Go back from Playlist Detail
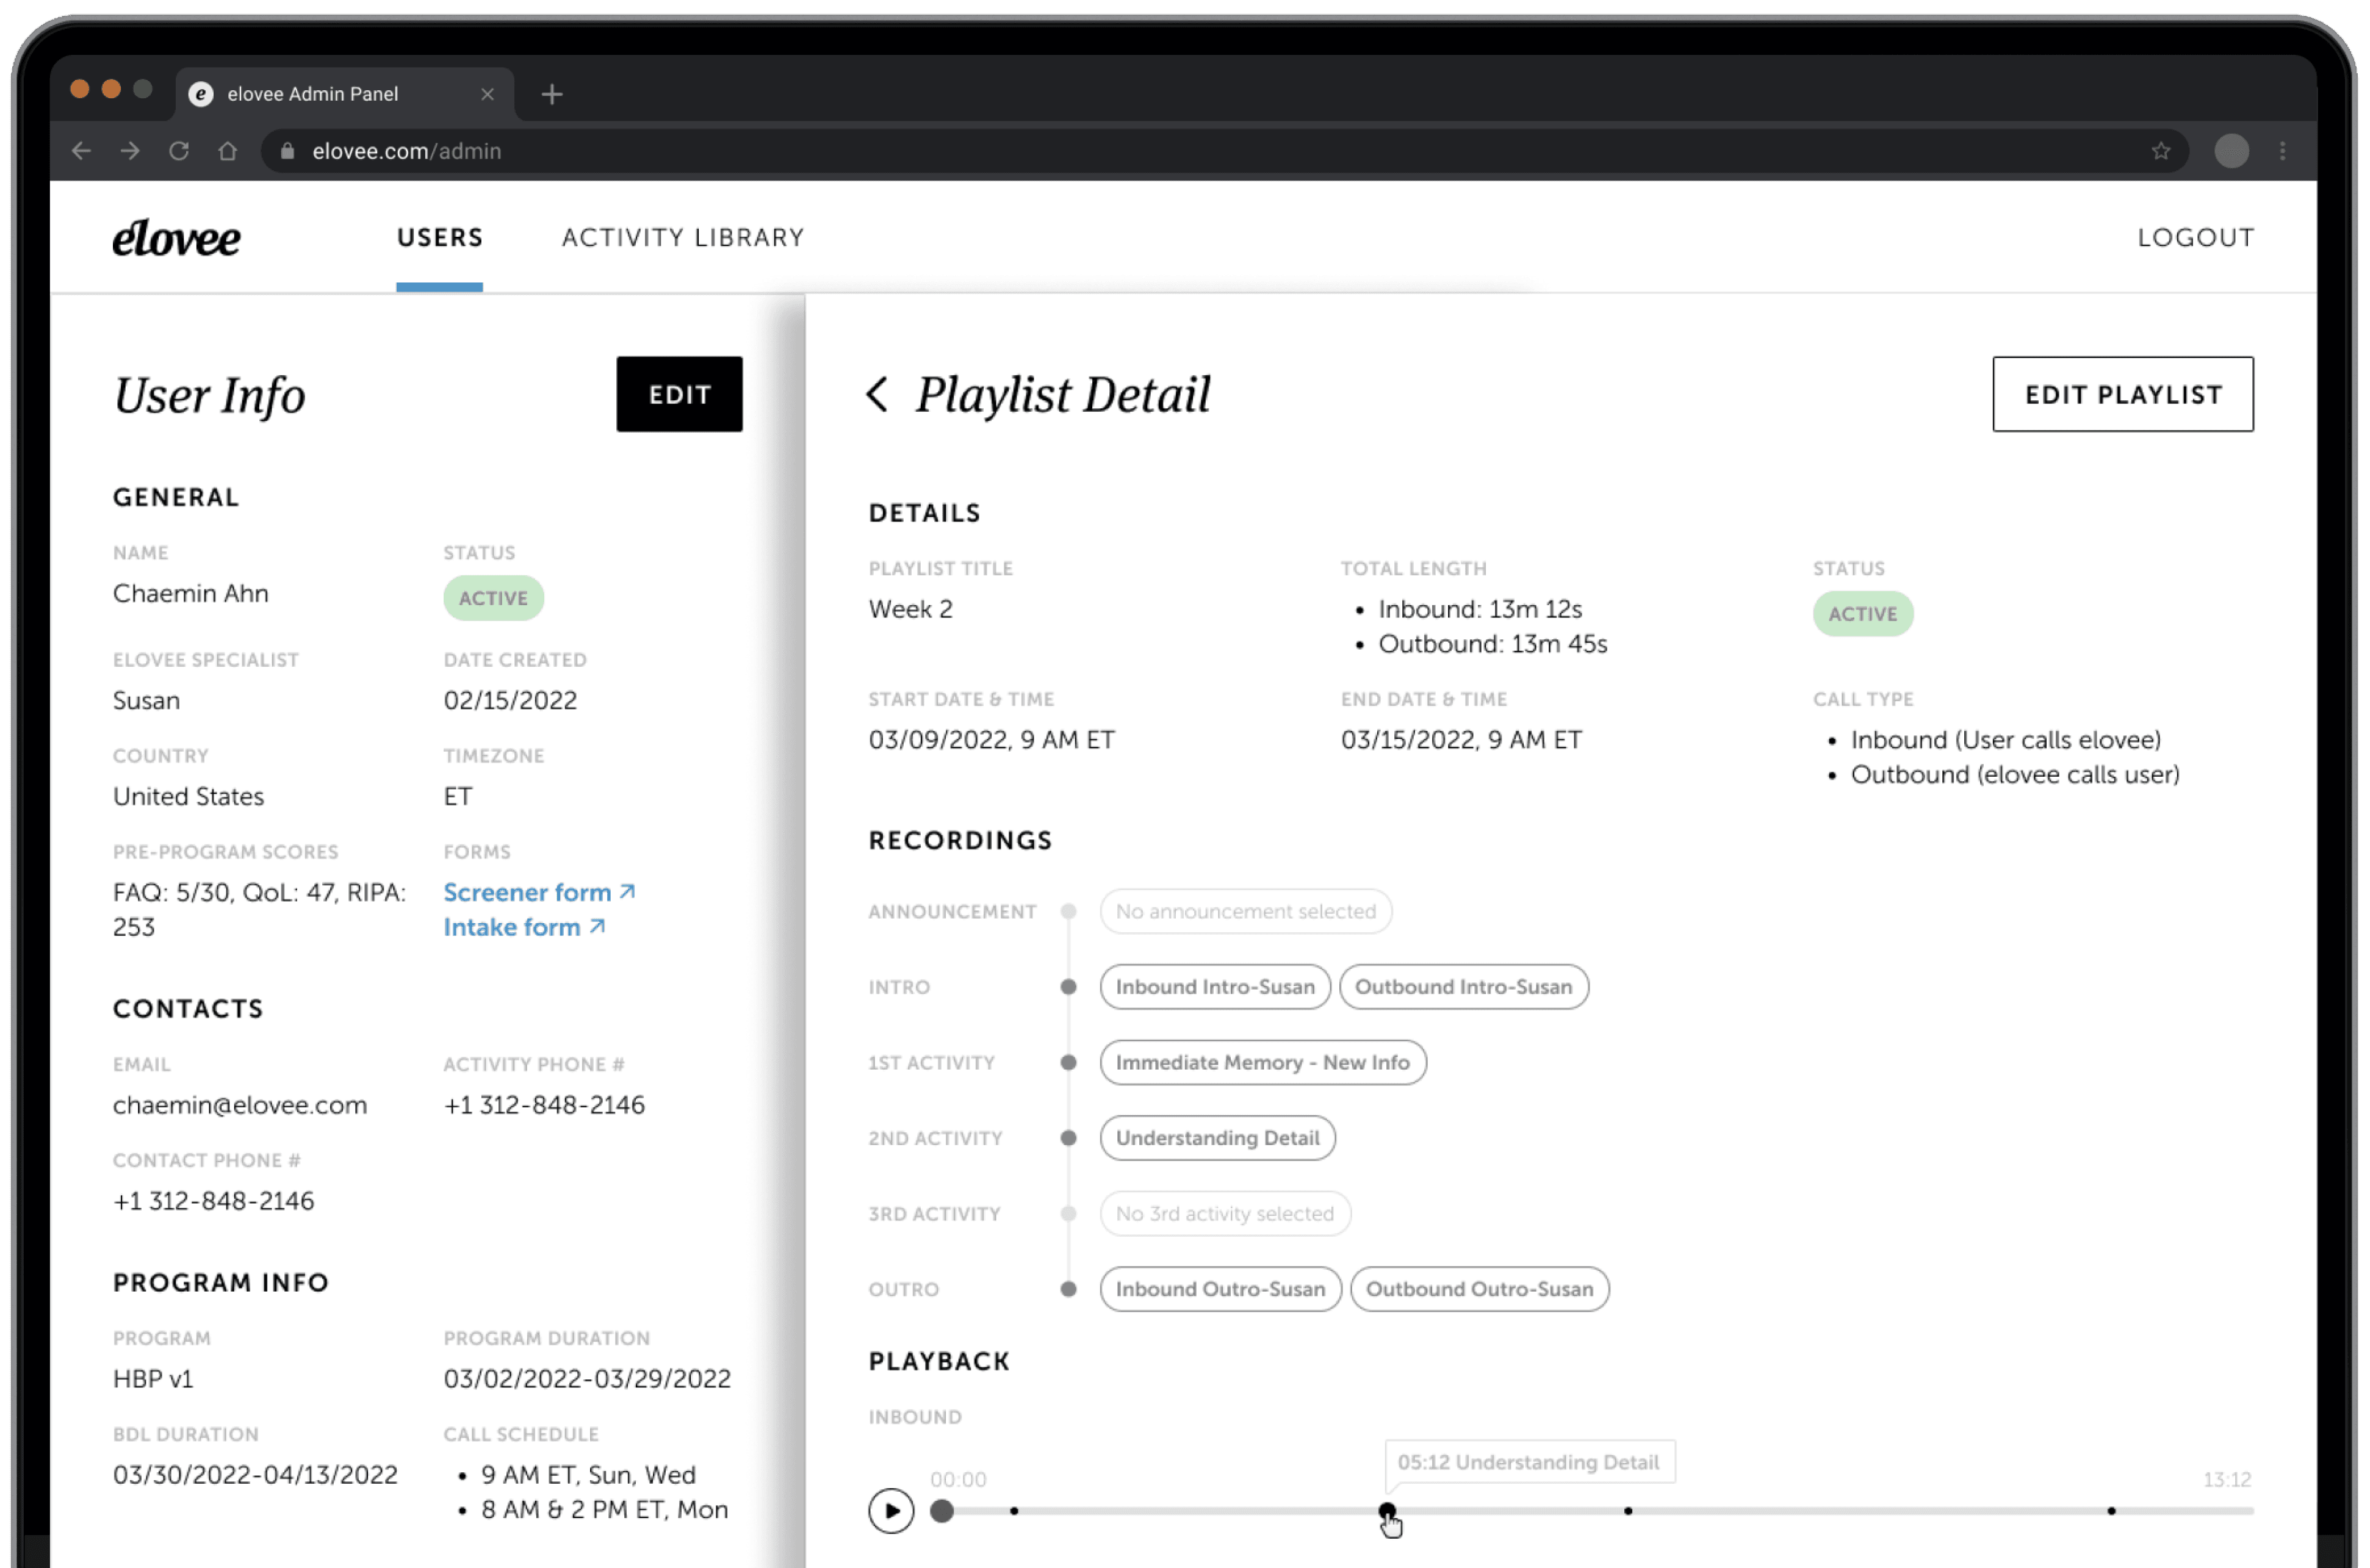The image size is (2370, 1568). pyautogui.click(x=877, y=394)
